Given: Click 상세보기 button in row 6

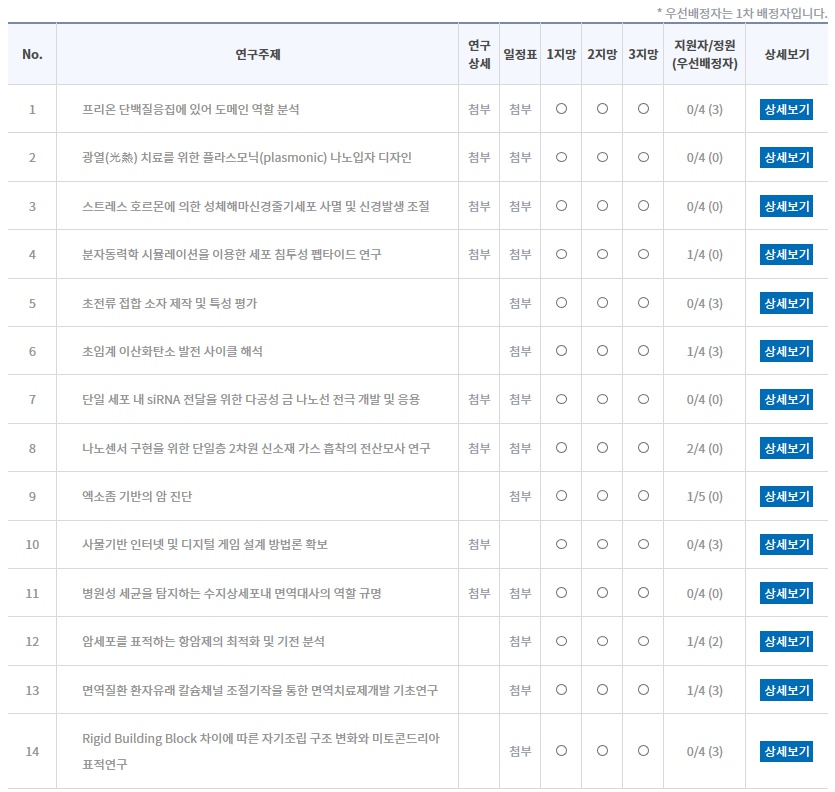Looking at the screenshot, I should (787, 351).
